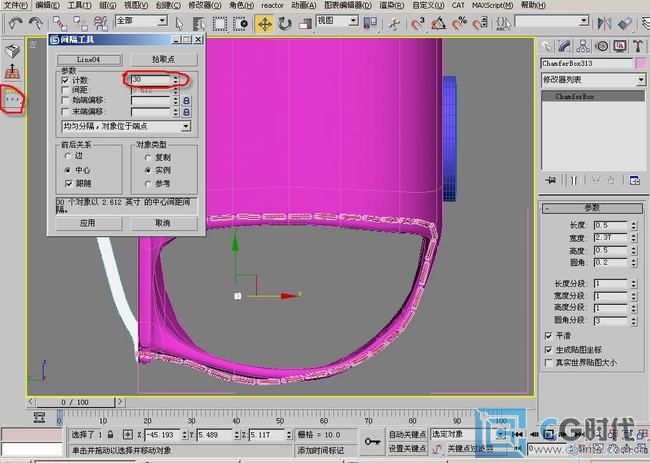650x463 pixels.
Task: Open the 修改器(O) menu
Action: [204, 5]
